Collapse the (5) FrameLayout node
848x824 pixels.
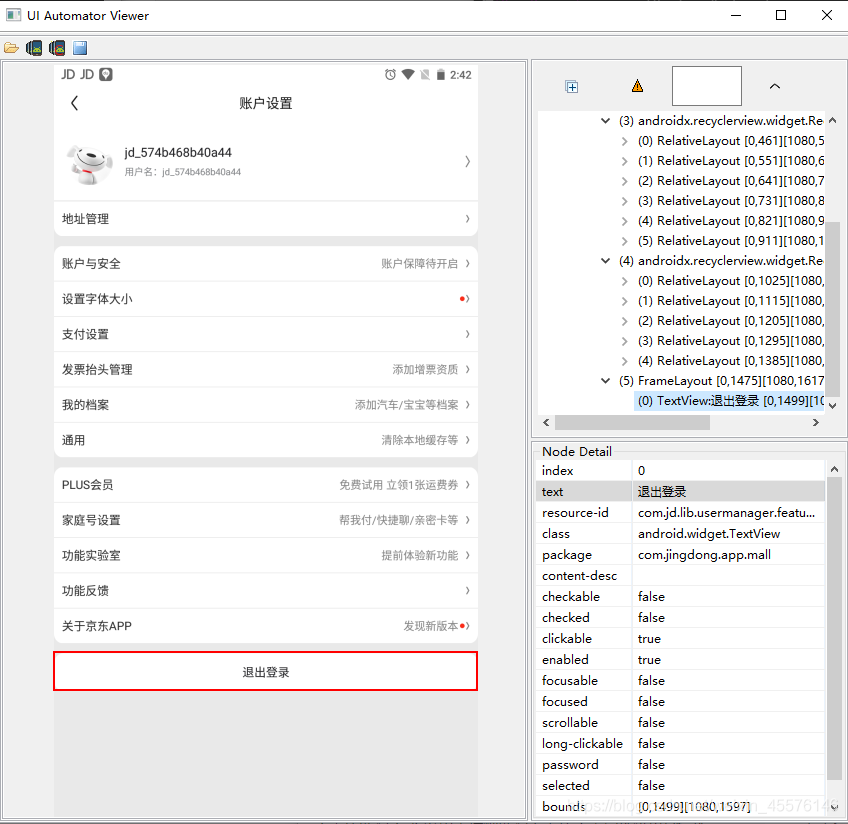tap(606, 381)
